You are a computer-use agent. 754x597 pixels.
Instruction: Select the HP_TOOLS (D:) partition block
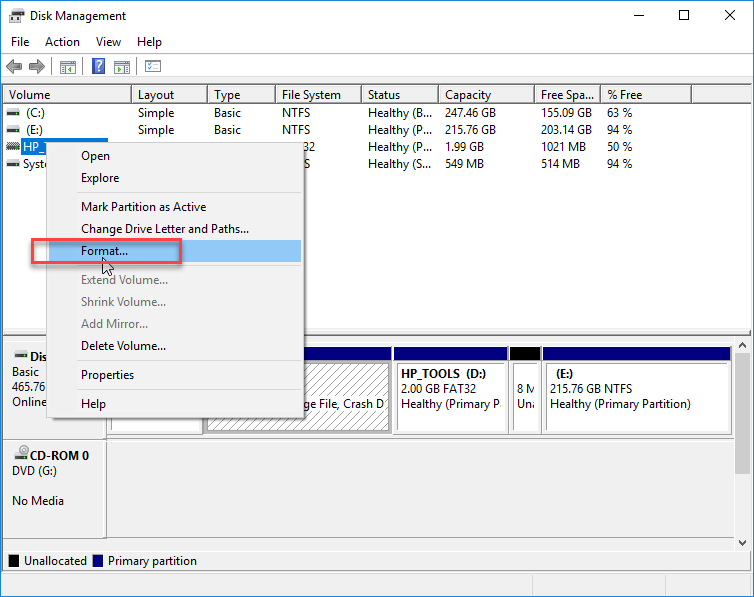tap(449, 396)
